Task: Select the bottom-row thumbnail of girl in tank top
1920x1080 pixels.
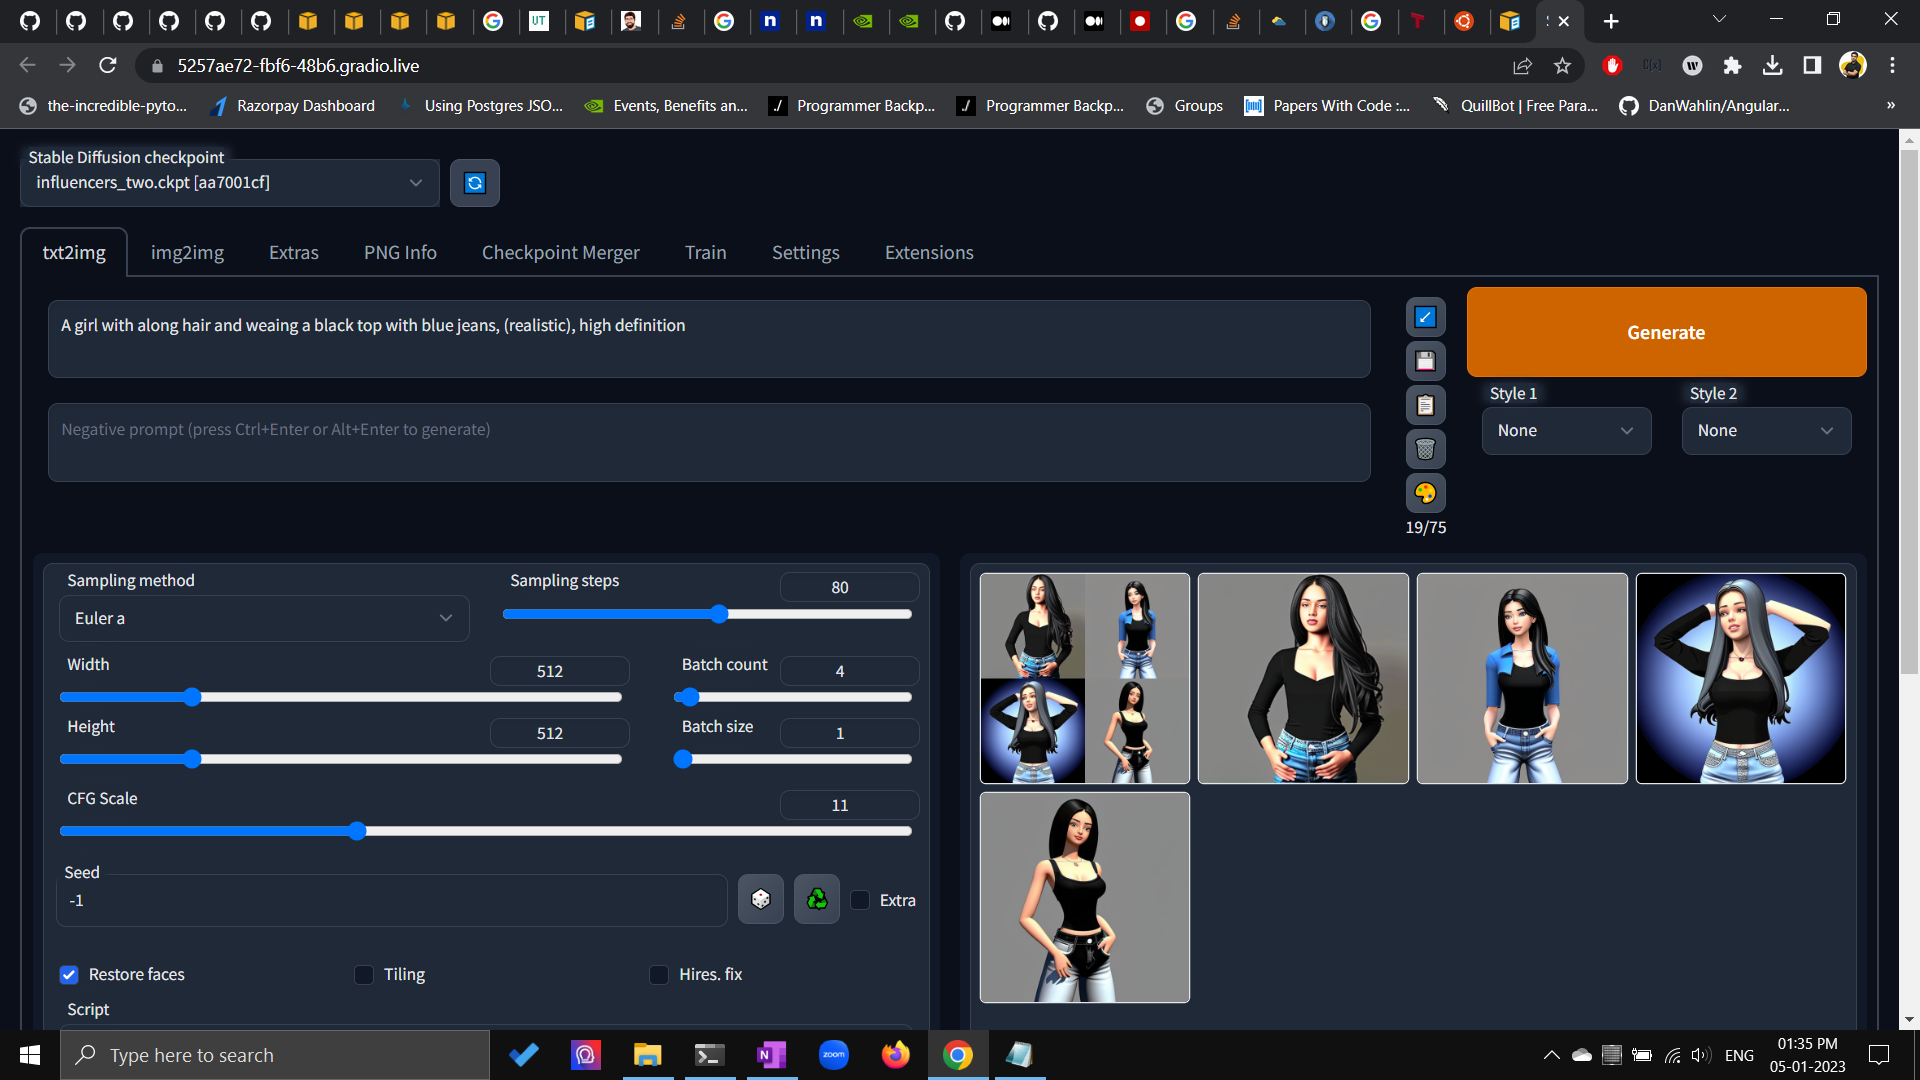Action: coord(1084,897)
